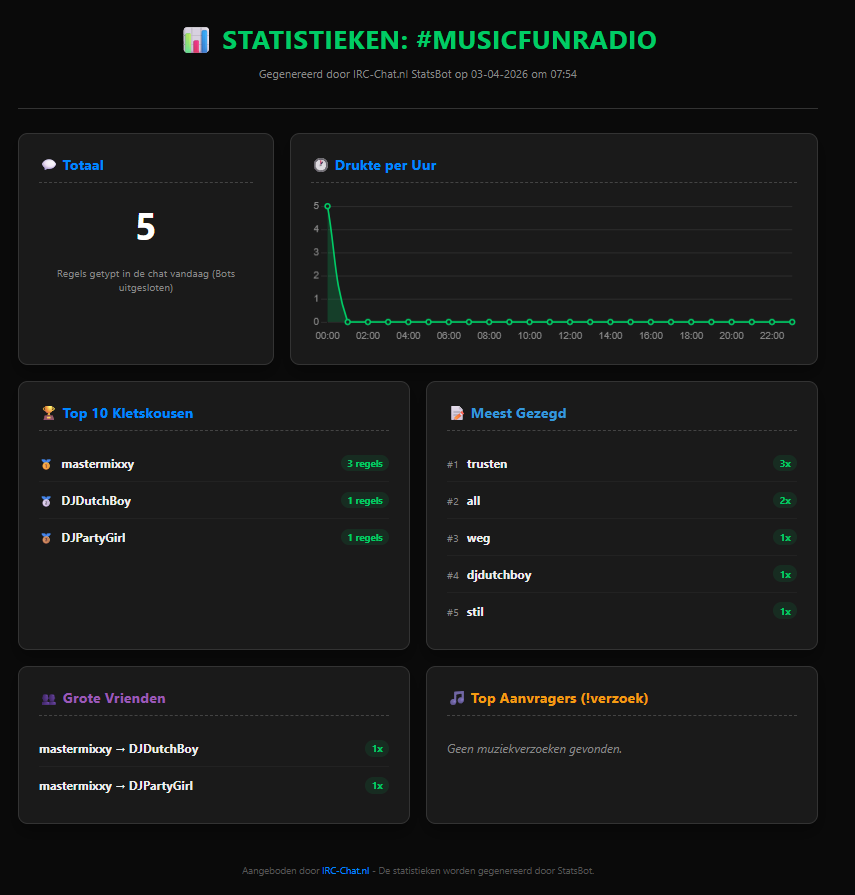
Task: Click the music note icon on Top Aanvragers panel
Action: (x=457, y=698)
